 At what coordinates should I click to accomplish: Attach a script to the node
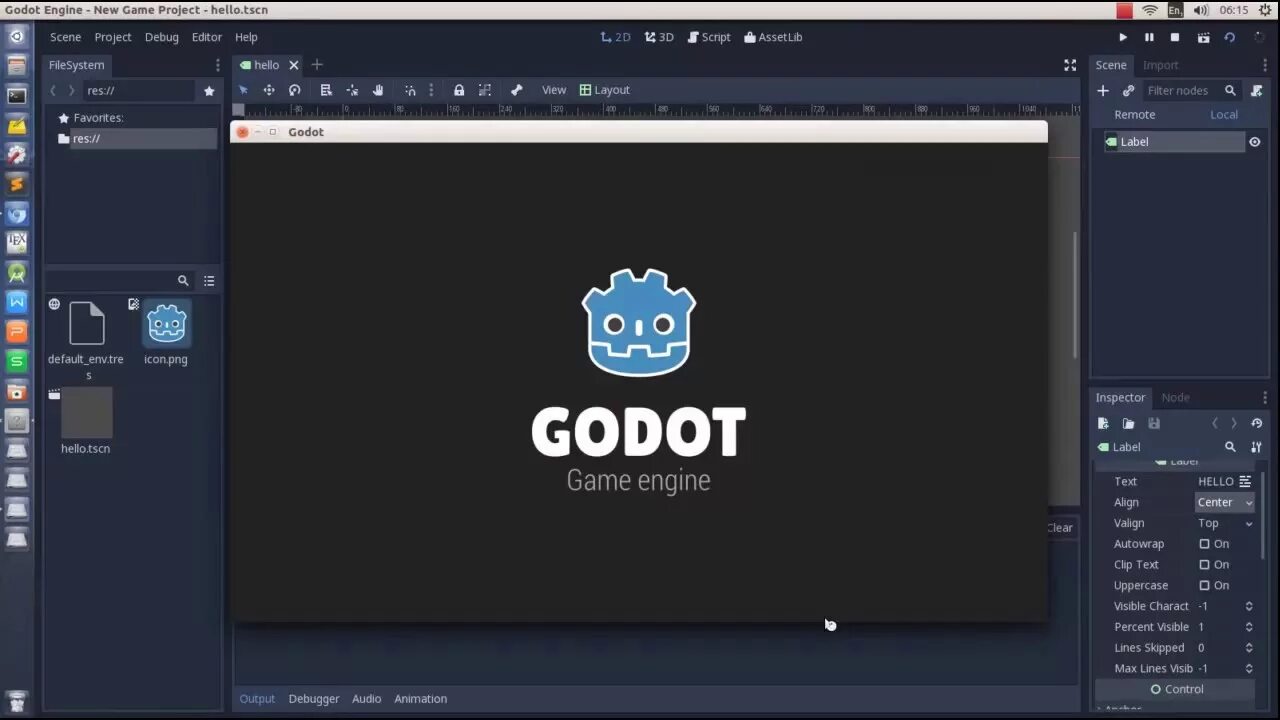(x=1256, y=90)
